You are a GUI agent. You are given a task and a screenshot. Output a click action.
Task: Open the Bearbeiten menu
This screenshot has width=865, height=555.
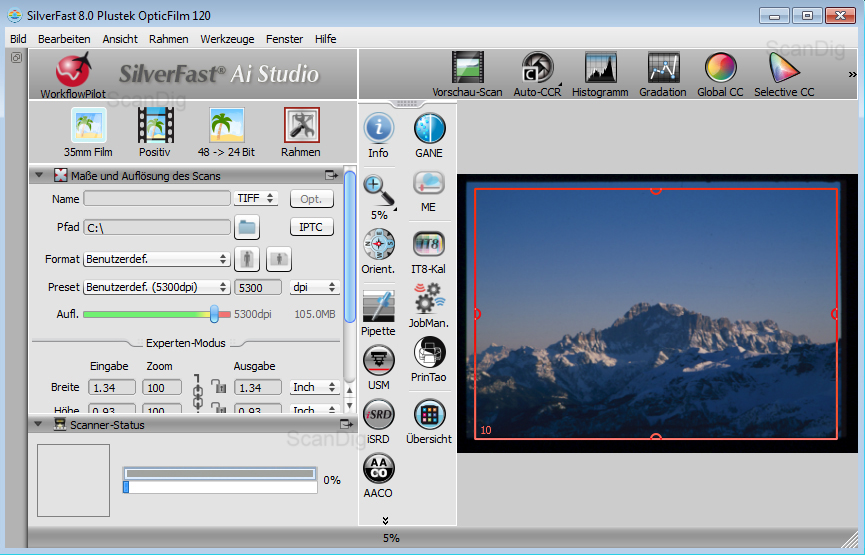64,39
